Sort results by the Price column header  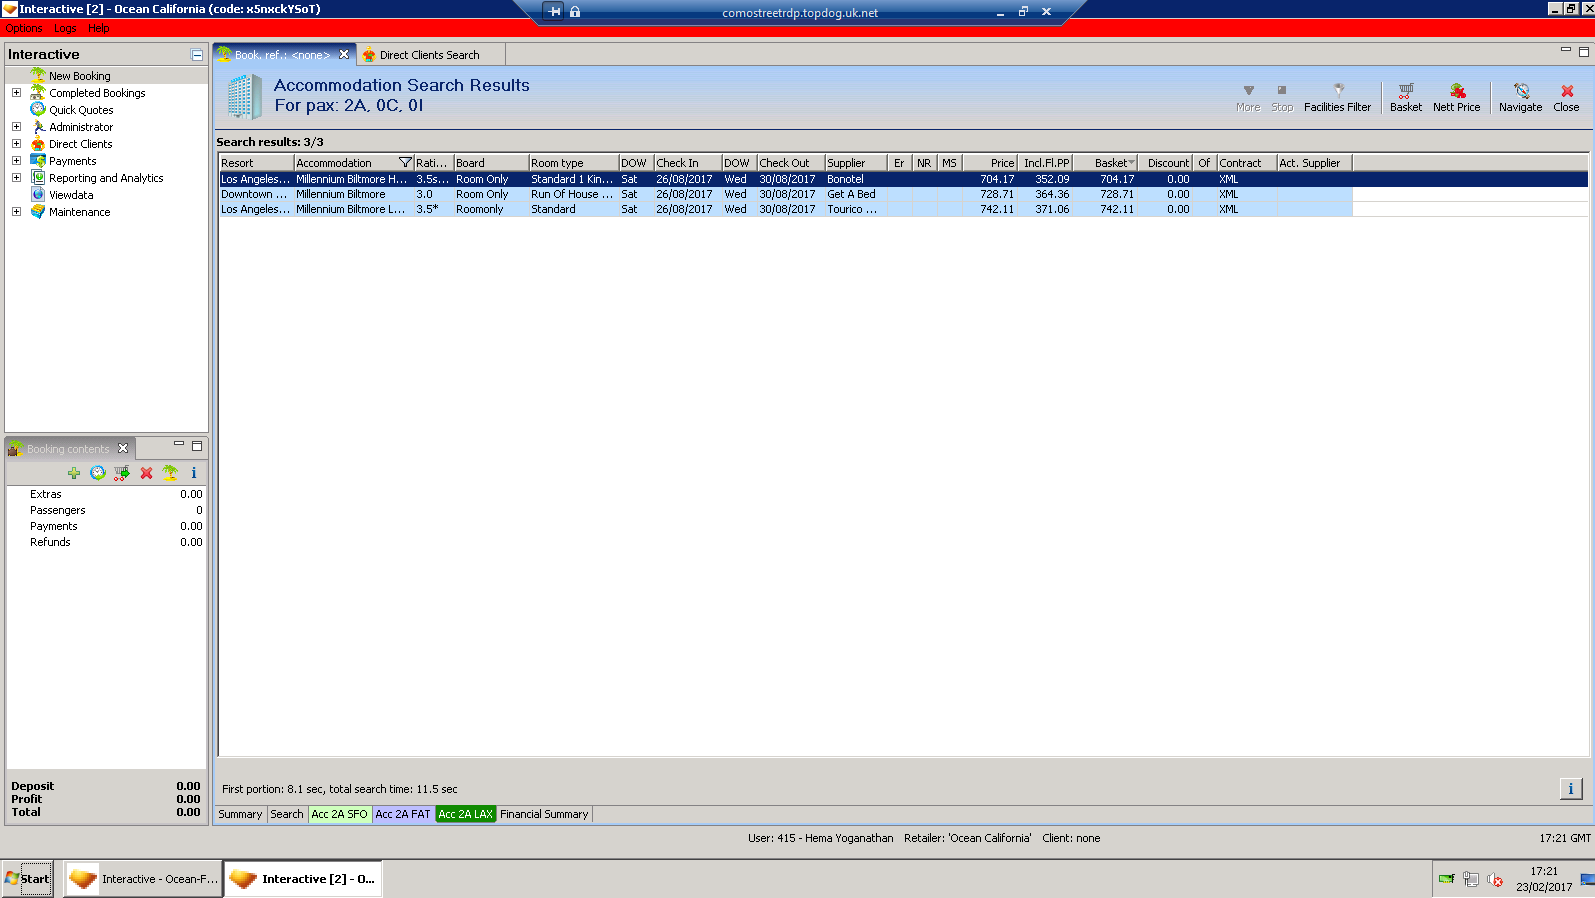[x=990, y=163]
